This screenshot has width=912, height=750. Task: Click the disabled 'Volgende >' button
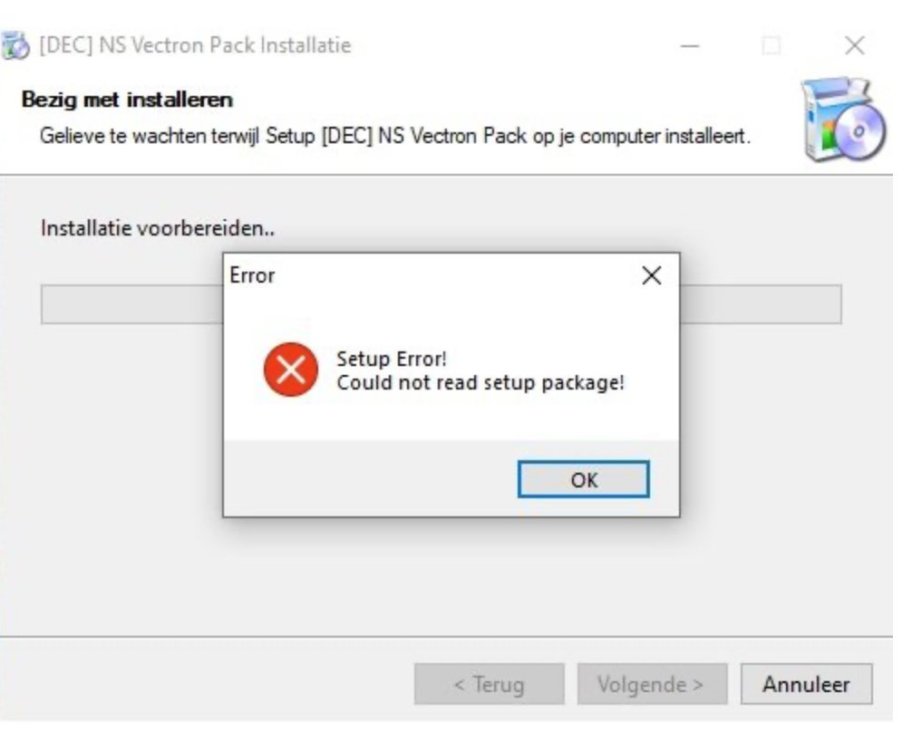pos(650,685)
